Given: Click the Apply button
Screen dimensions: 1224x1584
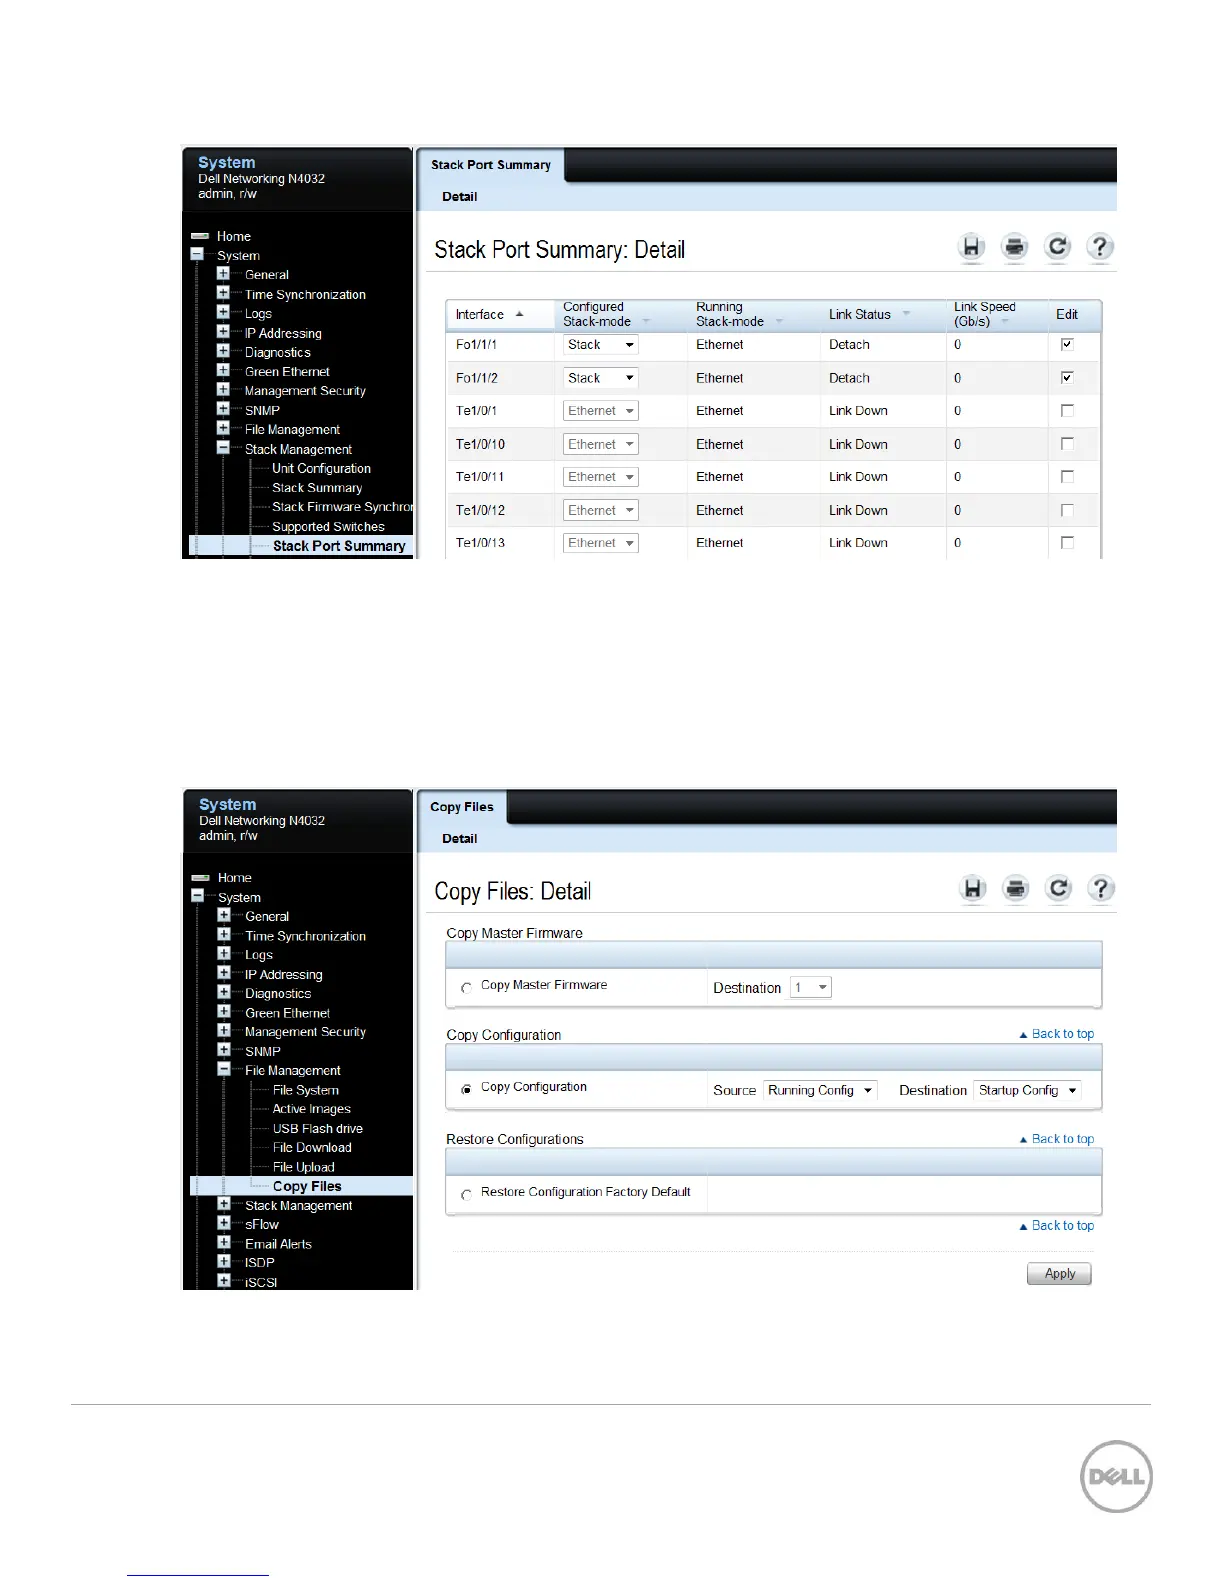Looking at the screenshot, I should [1059, 1274].
